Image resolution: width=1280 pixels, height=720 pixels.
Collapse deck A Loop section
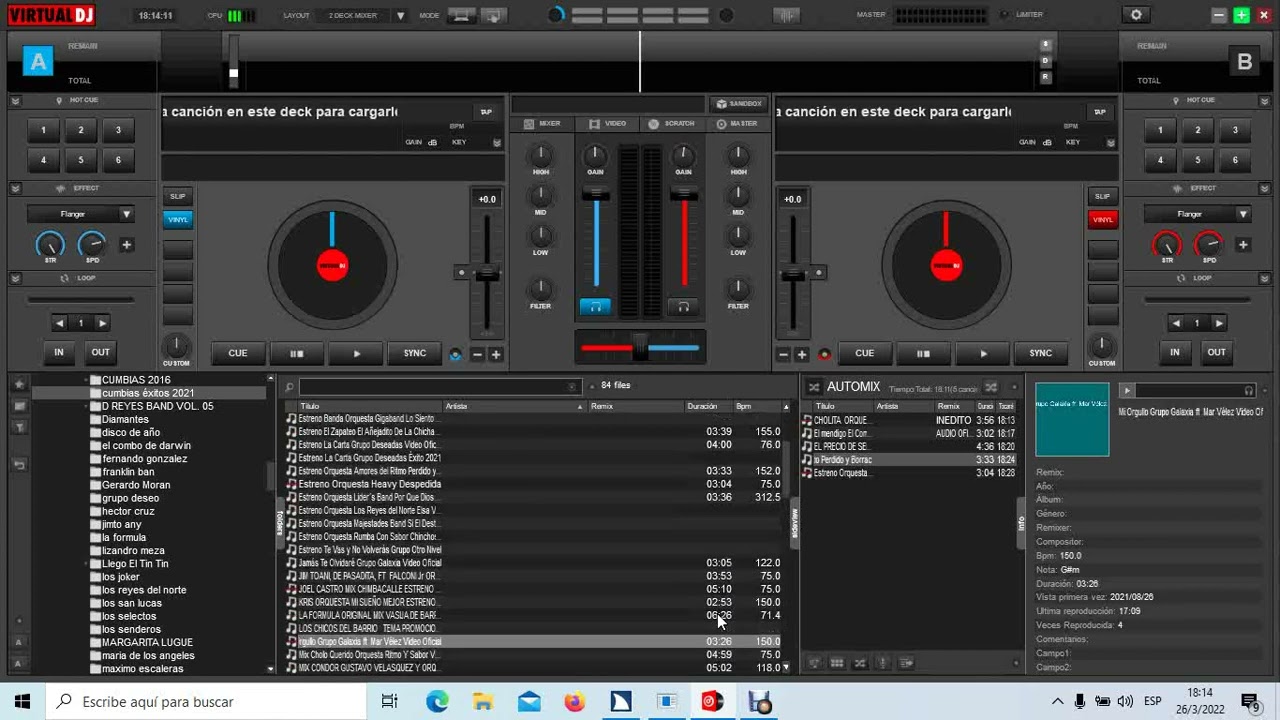coord(15,278)
